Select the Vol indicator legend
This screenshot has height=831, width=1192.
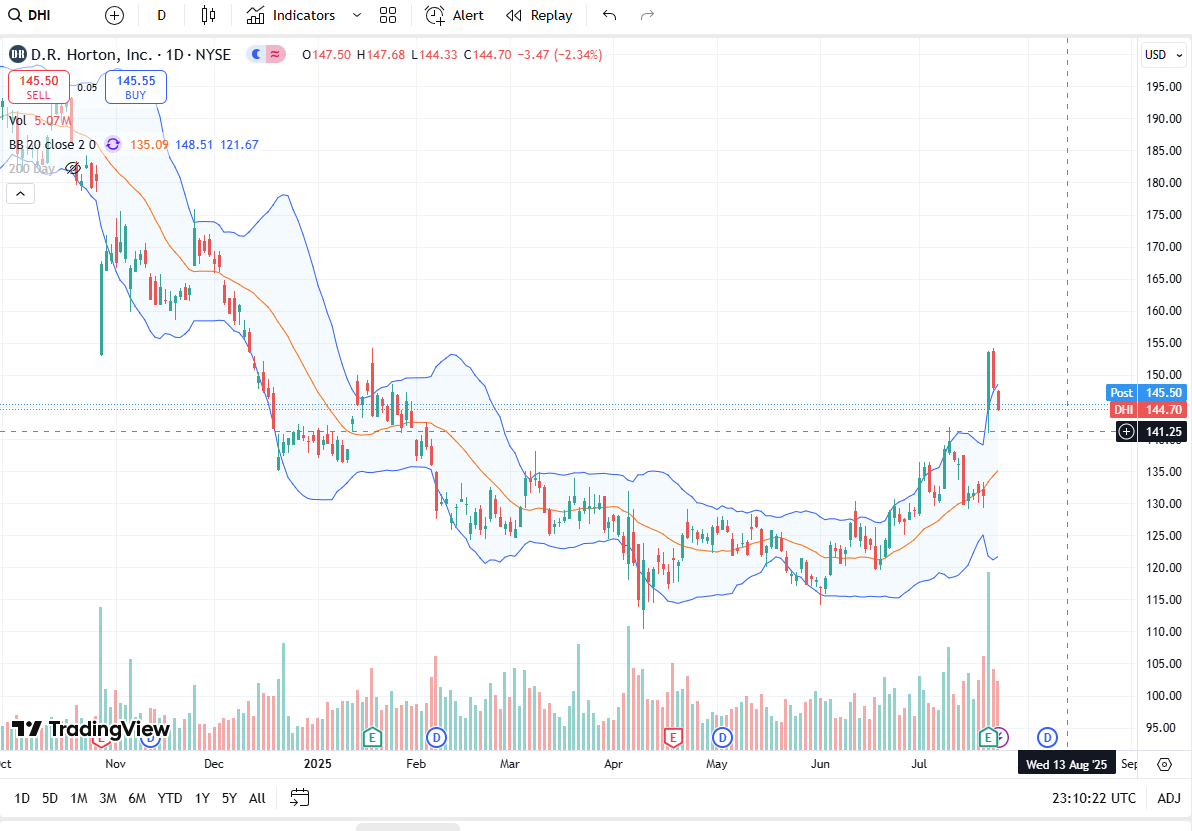click(17, 120)
